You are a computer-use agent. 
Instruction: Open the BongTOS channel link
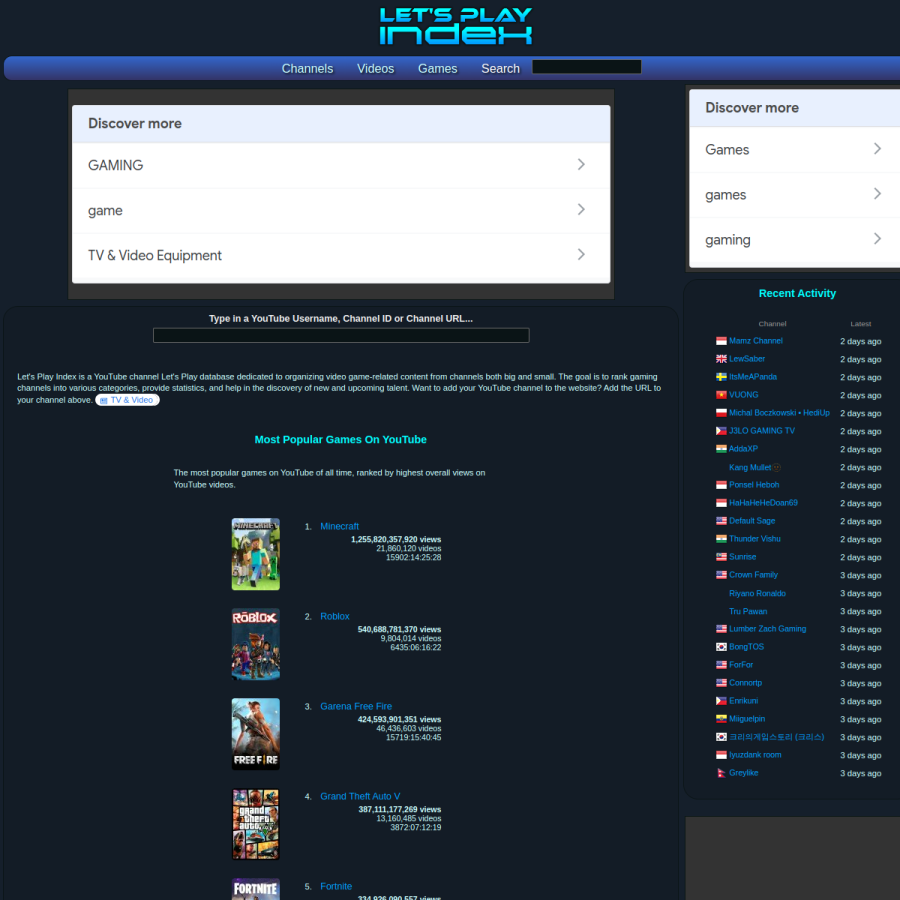pyautogui.click(x=746, y=647)
